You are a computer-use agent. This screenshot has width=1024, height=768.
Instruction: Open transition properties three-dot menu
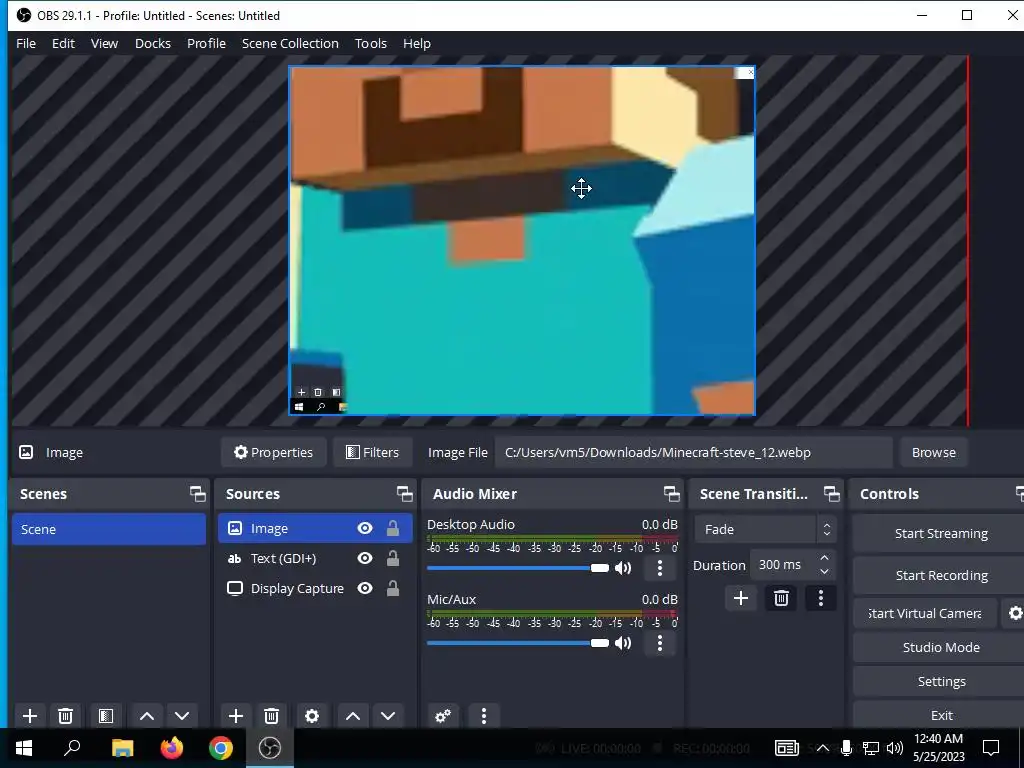pyautogui.click(x=821, y=598)
